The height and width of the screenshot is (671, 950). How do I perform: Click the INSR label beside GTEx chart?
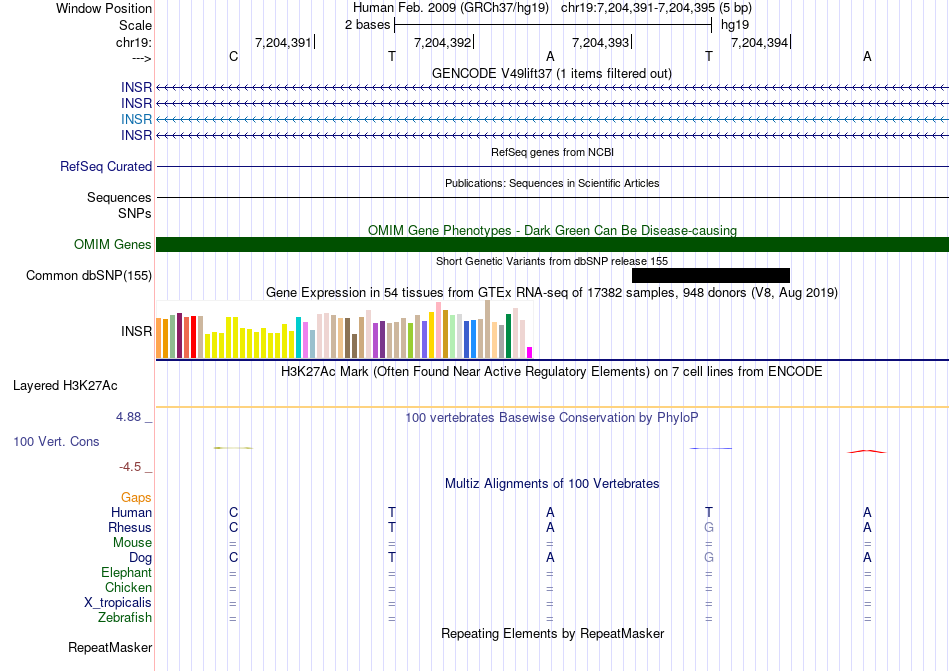136,331
